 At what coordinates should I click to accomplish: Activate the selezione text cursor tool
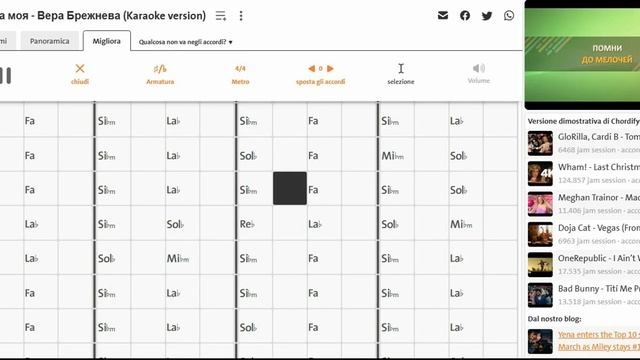click(x=401, y=74)
